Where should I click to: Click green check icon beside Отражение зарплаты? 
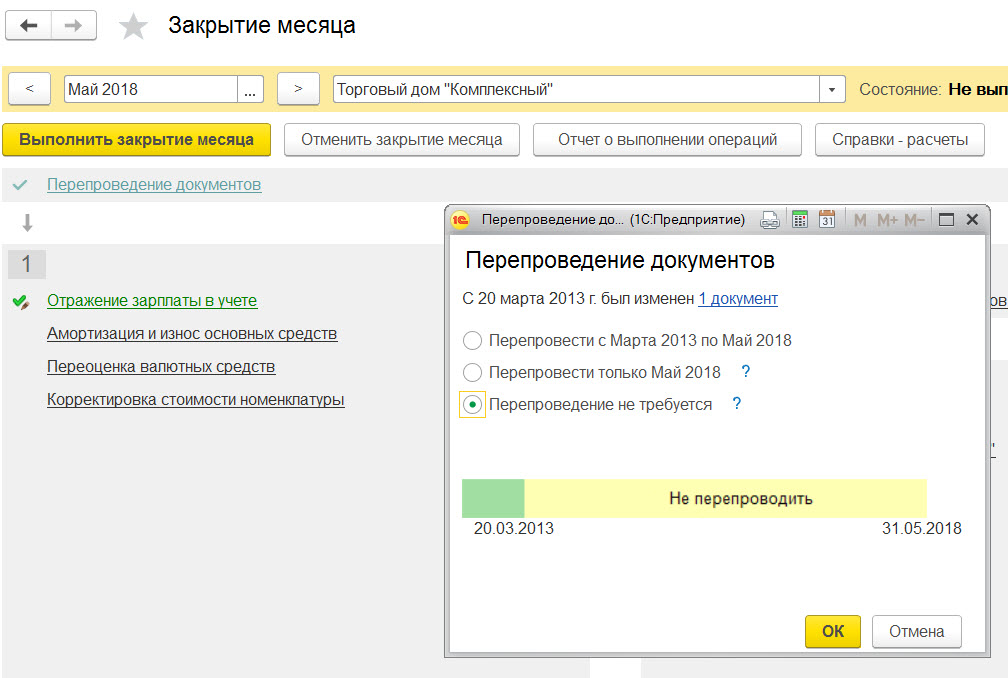click(x=21, y=301)
